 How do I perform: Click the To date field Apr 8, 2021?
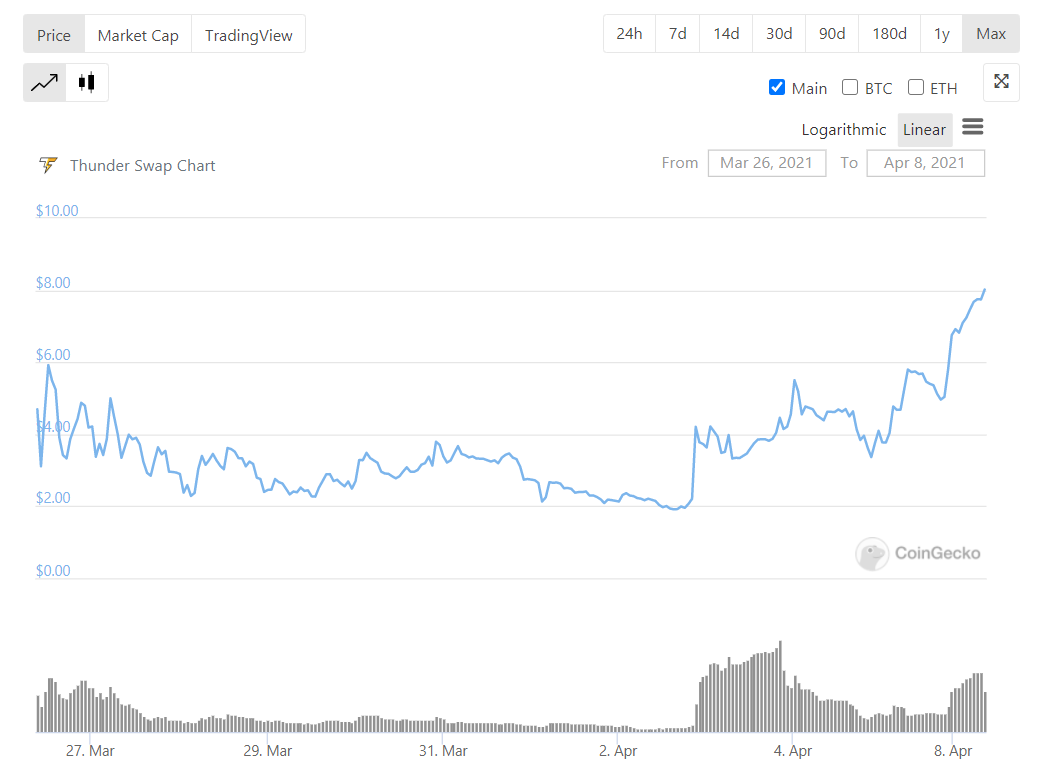pyautogui.click(x=925, y=163)
